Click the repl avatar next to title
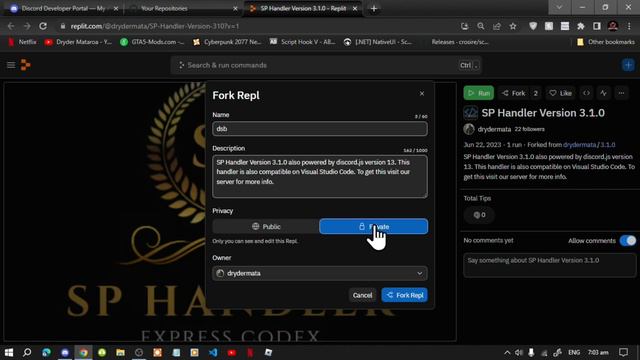The image size is (640, 360). click(470, 113)
